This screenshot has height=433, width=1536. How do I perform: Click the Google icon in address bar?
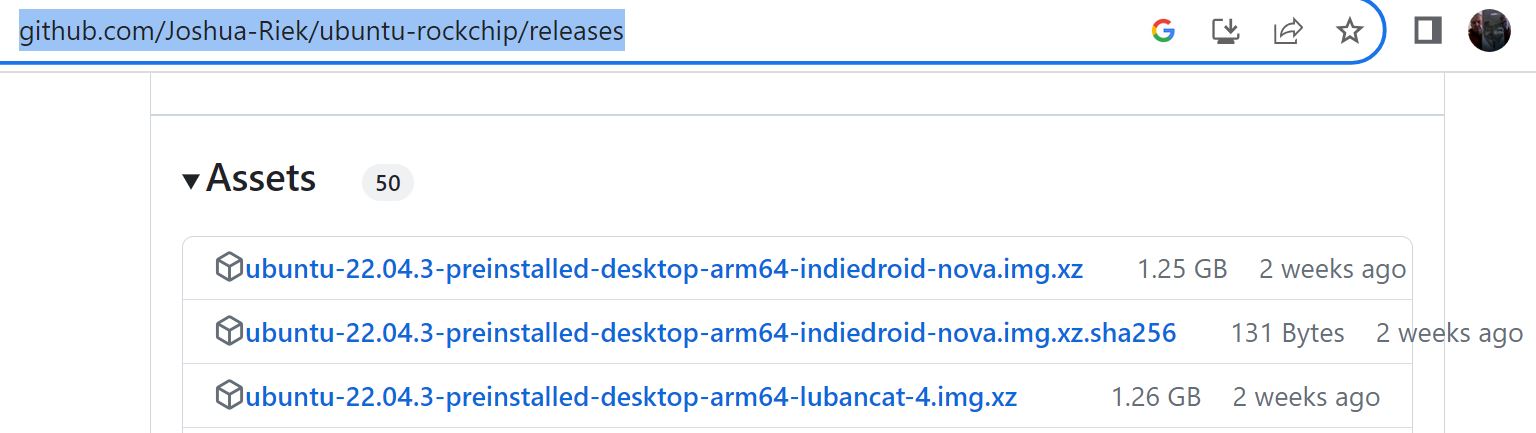pos(1163,32)
